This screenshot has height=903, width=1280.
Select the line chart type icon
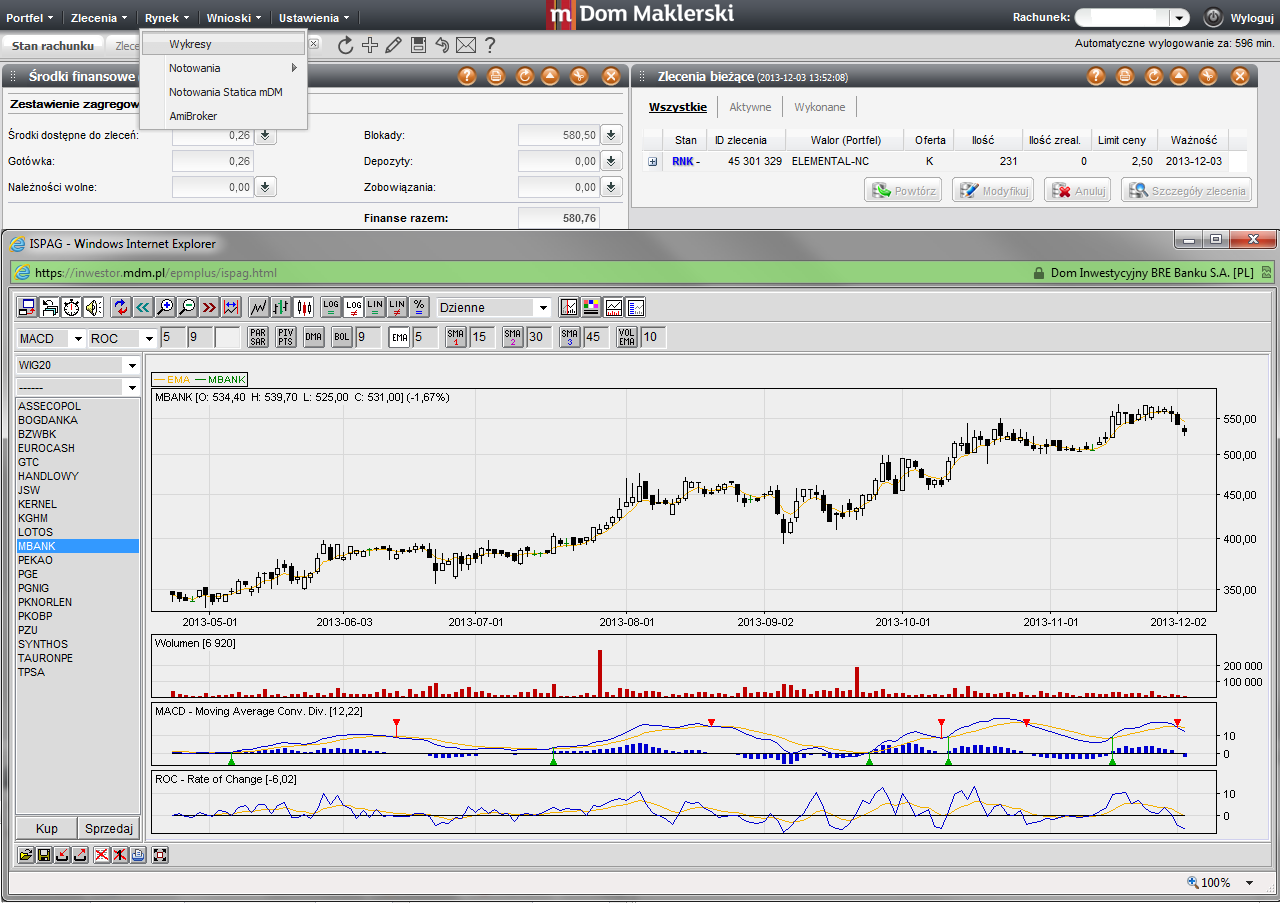tap(258, 307)
